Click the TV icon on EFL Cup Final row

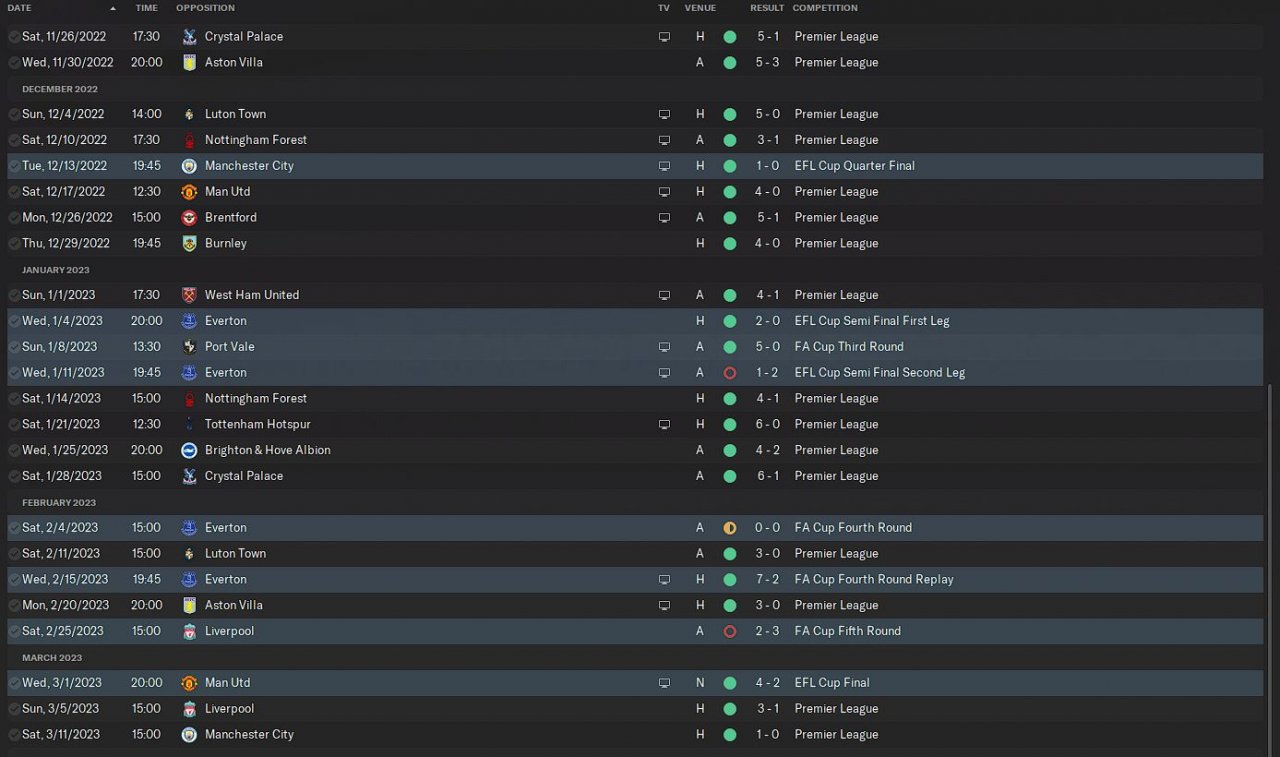point(664,683)
